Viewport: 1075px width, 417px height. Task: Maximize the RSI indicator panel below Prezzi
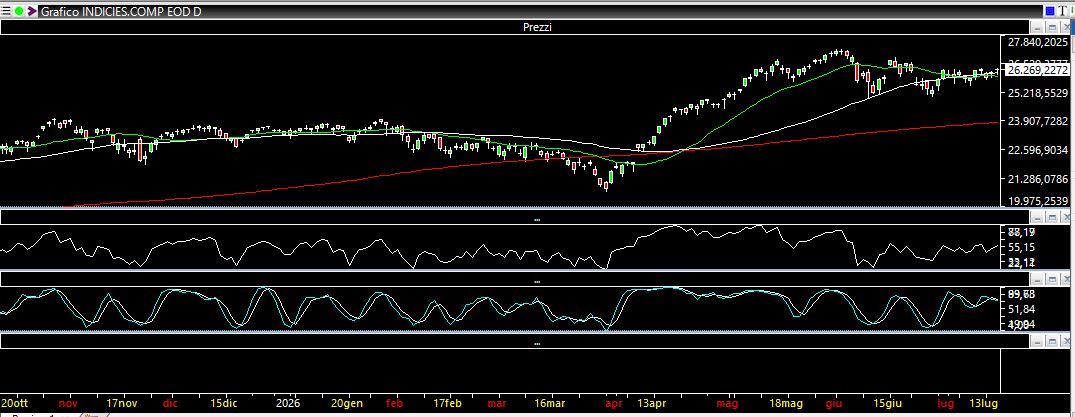pyautogui.click(x=1052, y=217)
